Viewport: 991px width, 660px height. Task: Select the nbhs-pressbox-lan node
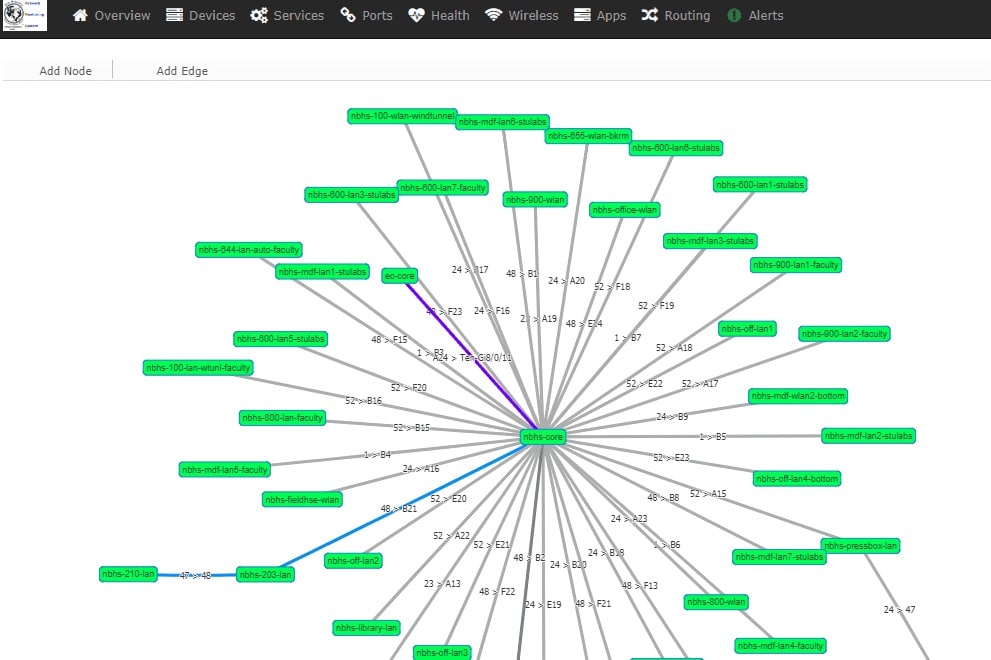(860, 546)
